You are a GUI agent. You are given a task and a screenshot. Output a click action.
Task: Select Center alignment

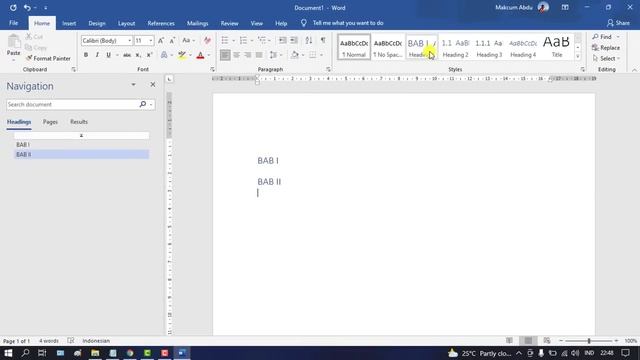click(236, 55)
